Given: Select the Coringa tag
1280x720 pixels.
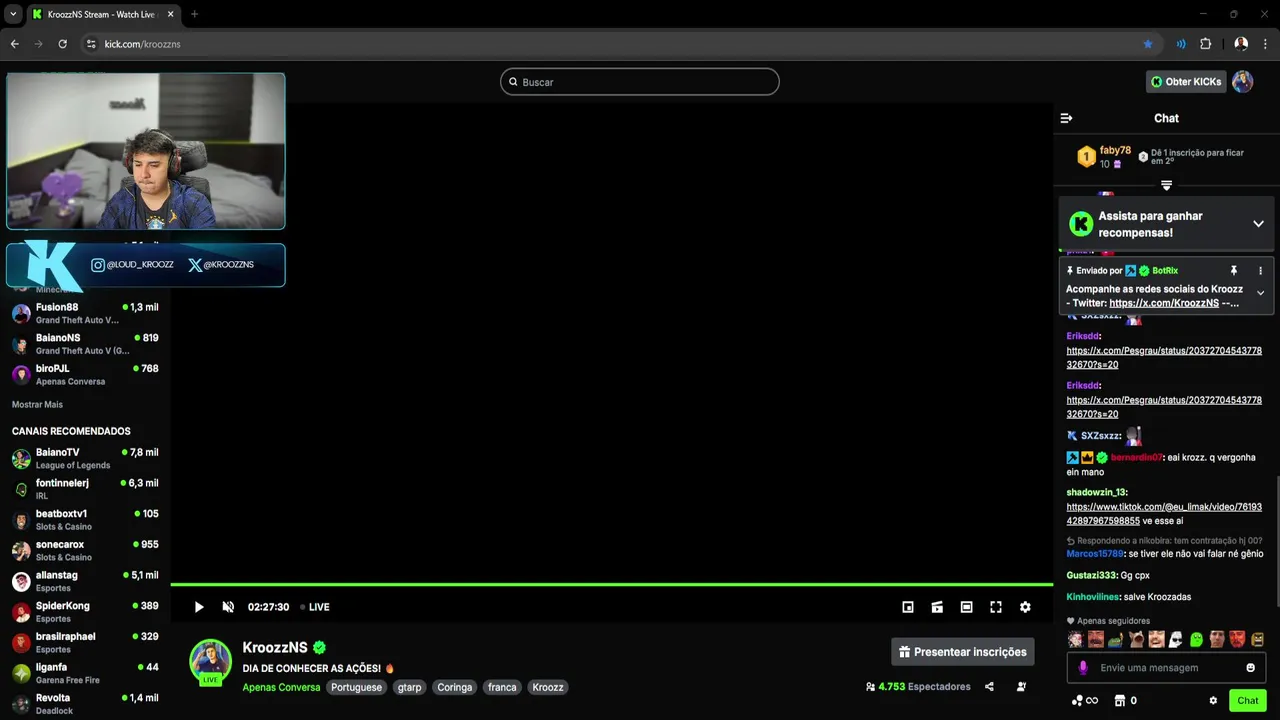Looking at the screenshot, I should (455, 688).
